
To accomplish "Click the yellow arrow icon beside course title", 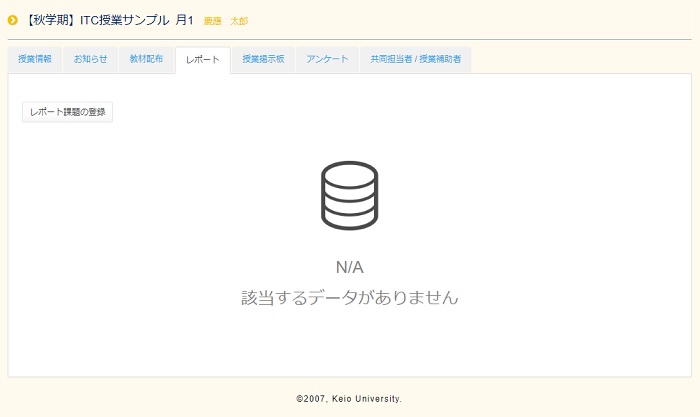I will tap(13, 20).
